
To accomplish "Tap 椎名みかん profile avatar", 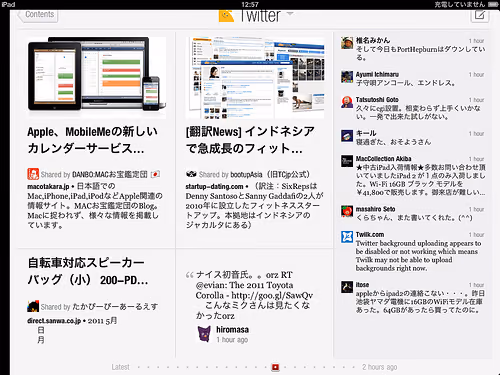I will [x=347, y=43].
